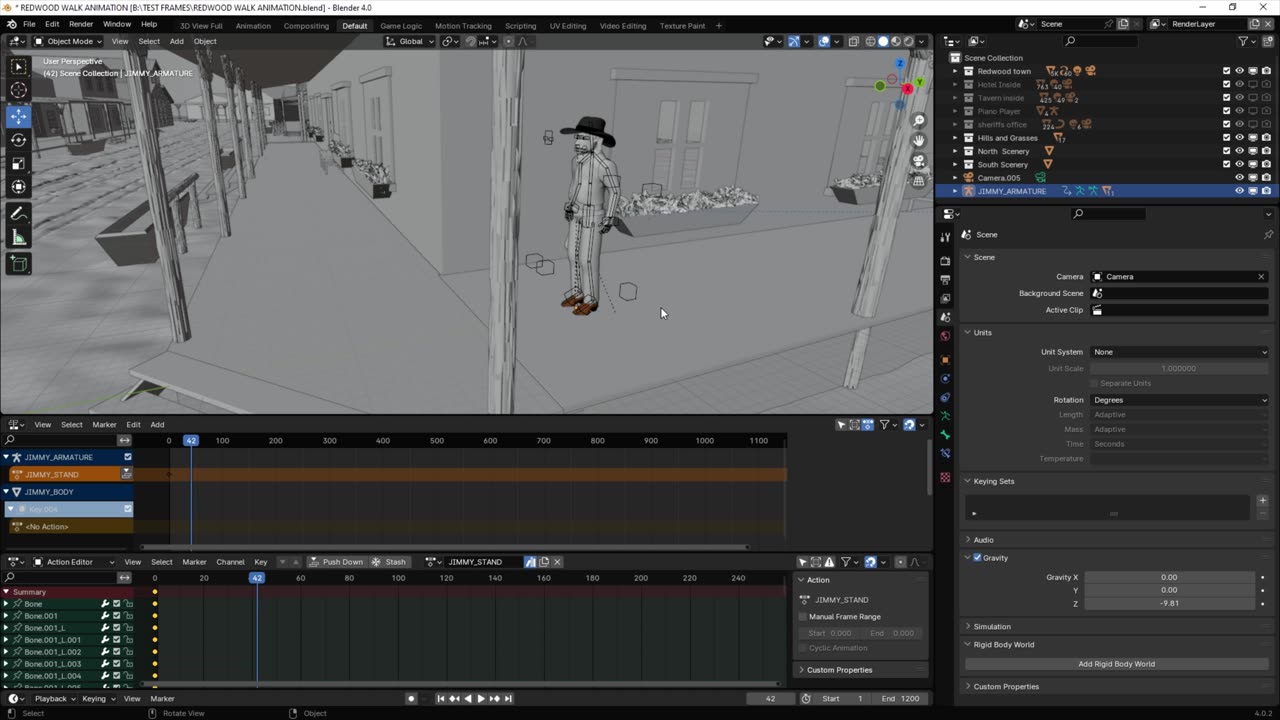Click the viewport zoom magnifier icon
The image size is (1280, 720).
click(918, 121)
